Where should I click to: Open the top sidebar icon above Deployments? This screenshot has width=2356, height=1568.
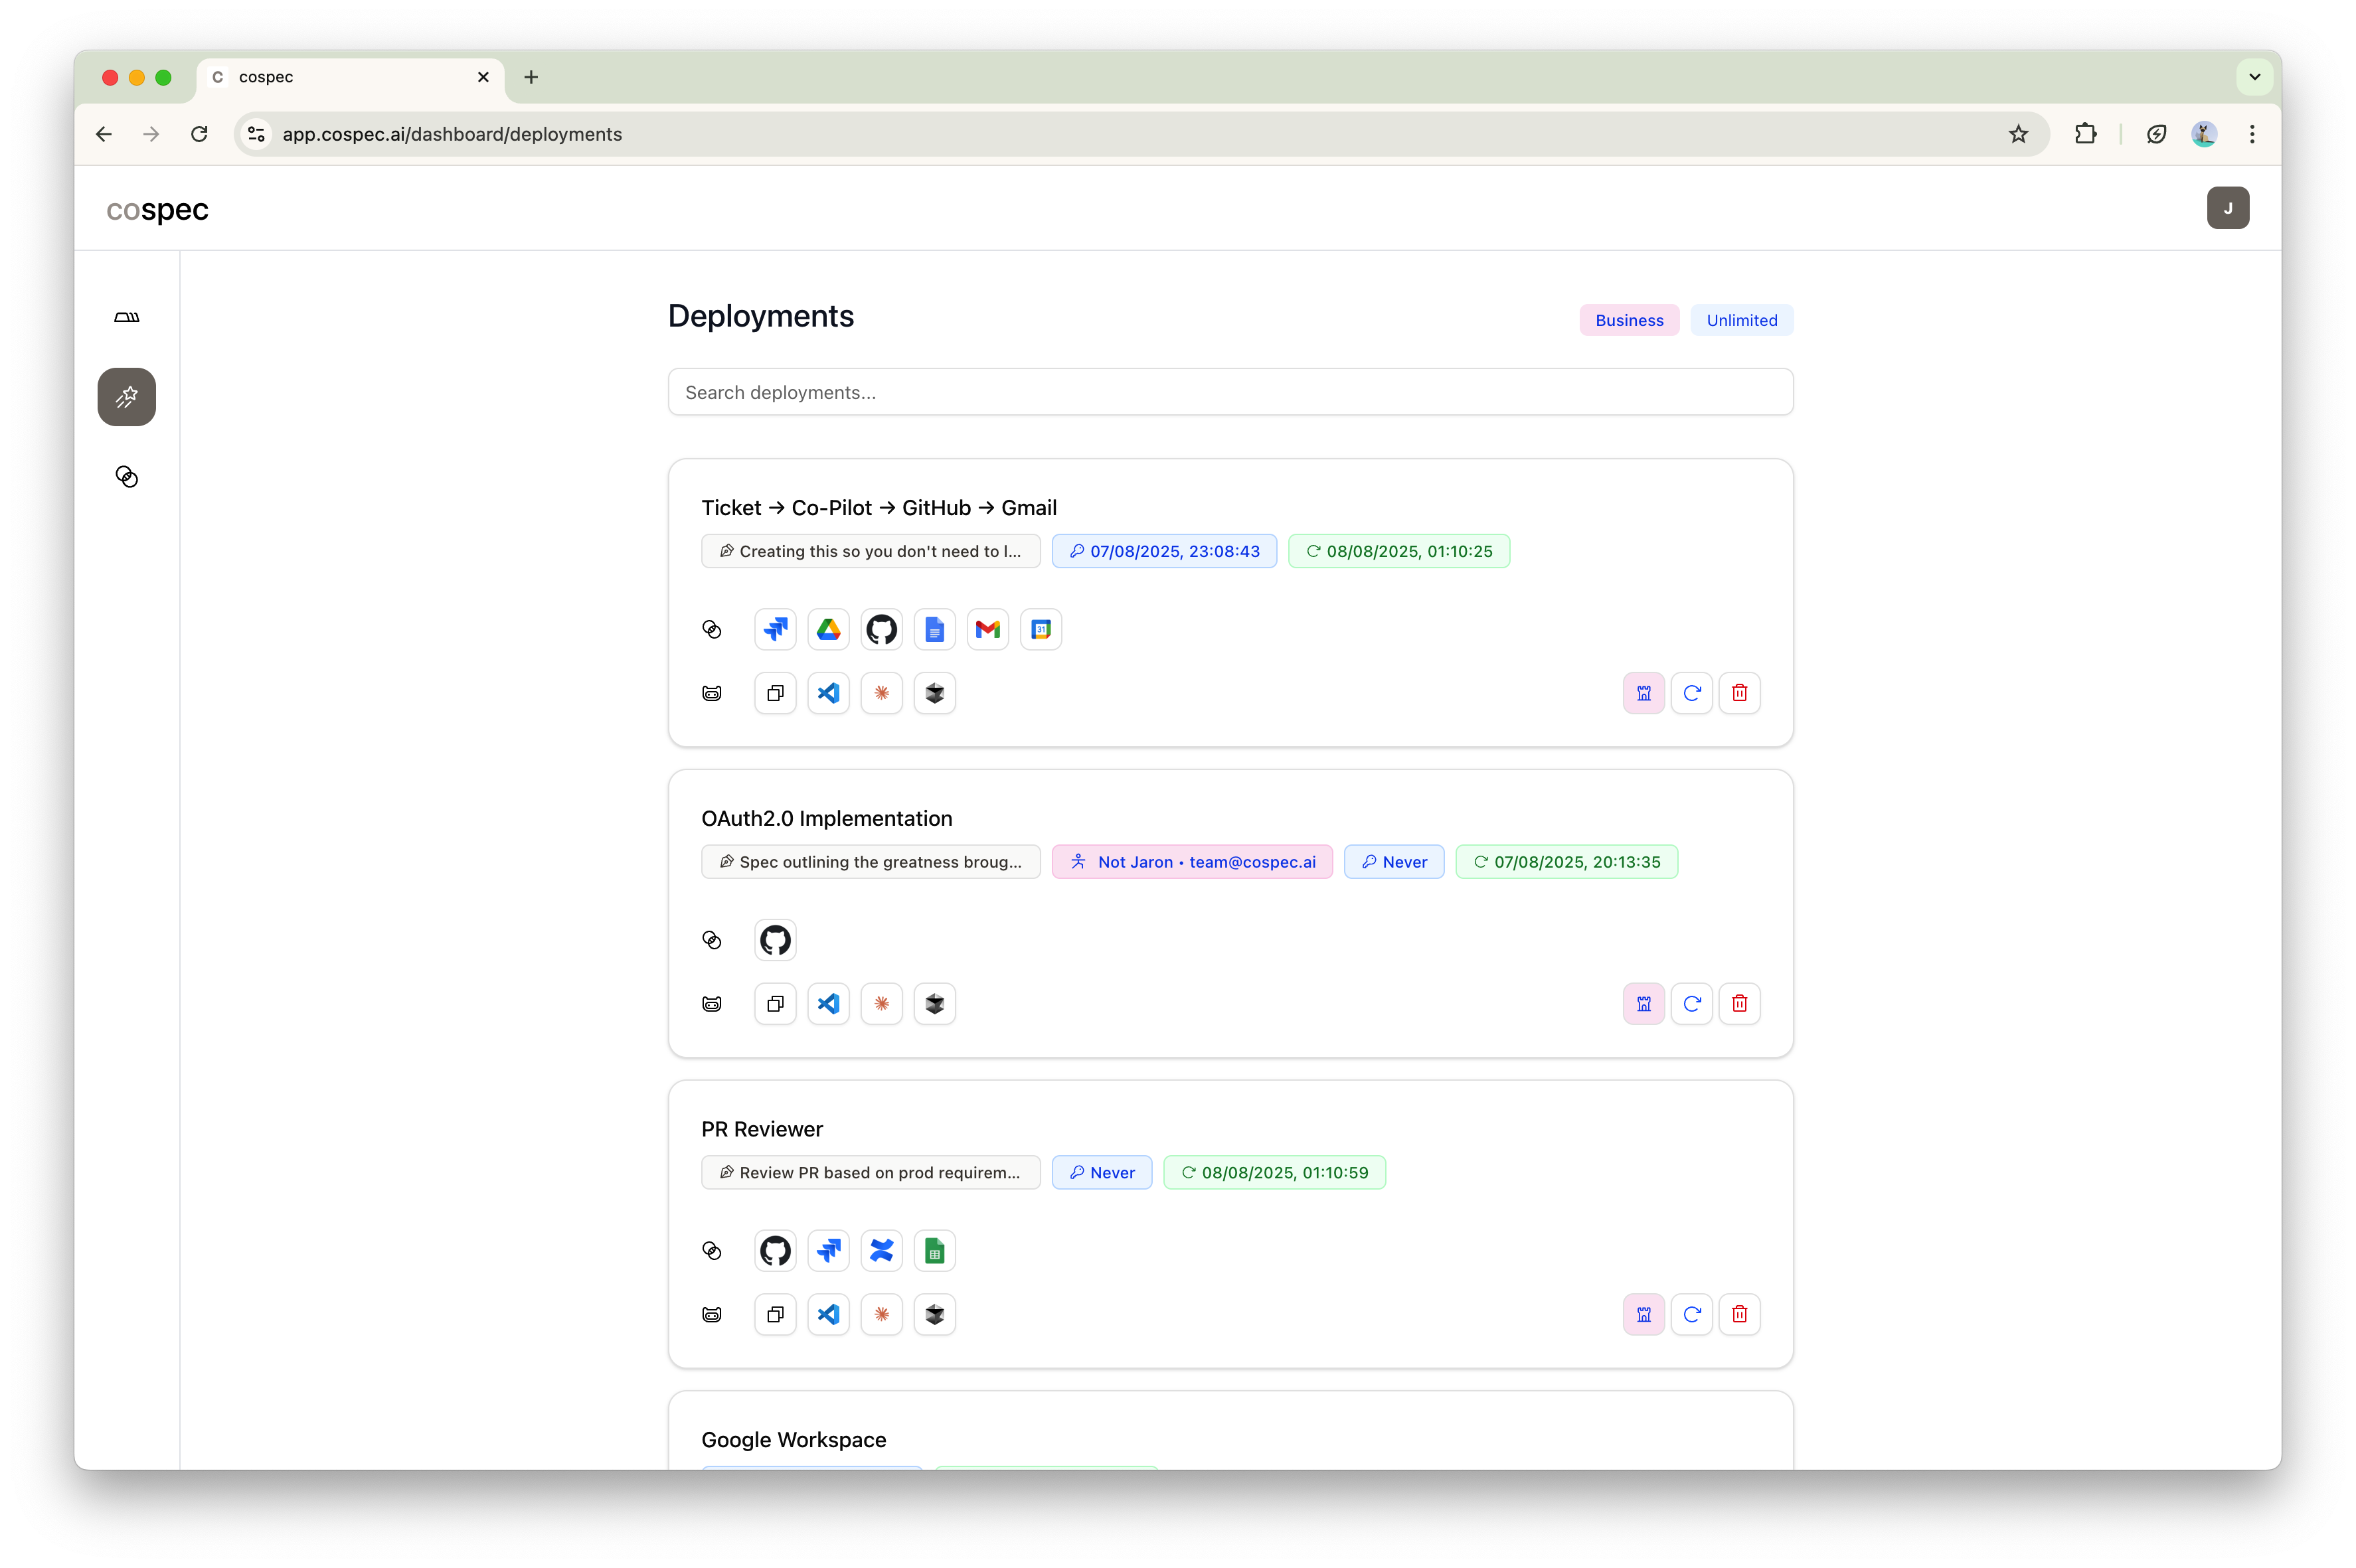pyautogui.click(x=126, y=317)
